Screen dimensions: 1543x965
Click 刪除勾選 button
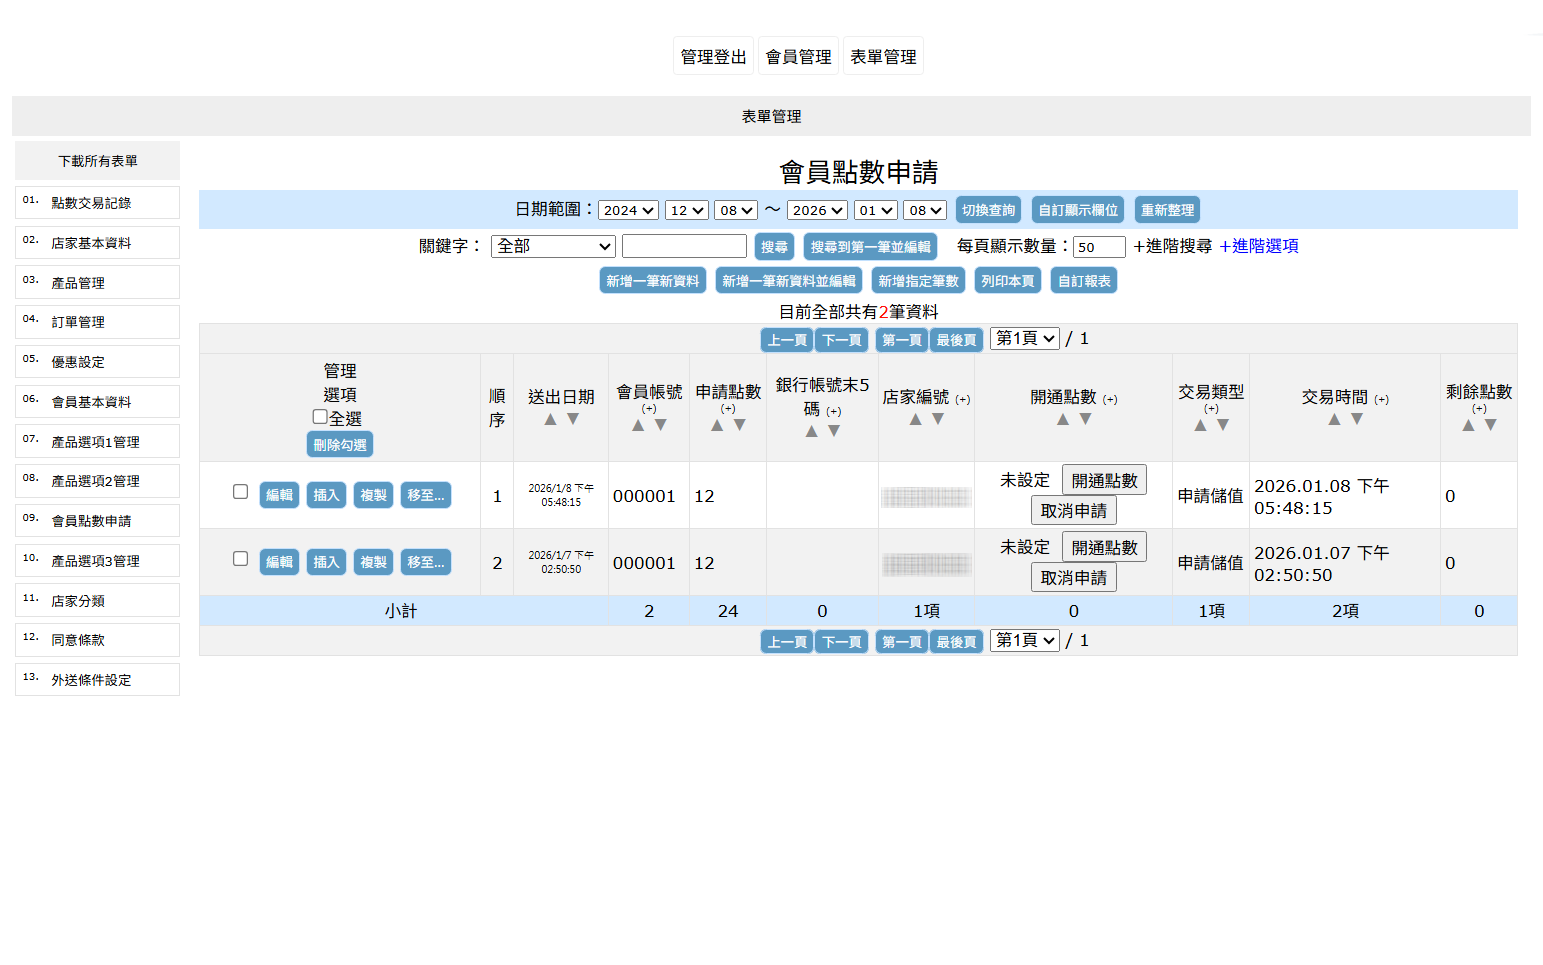pyautogui.click(x=340, y=444)
